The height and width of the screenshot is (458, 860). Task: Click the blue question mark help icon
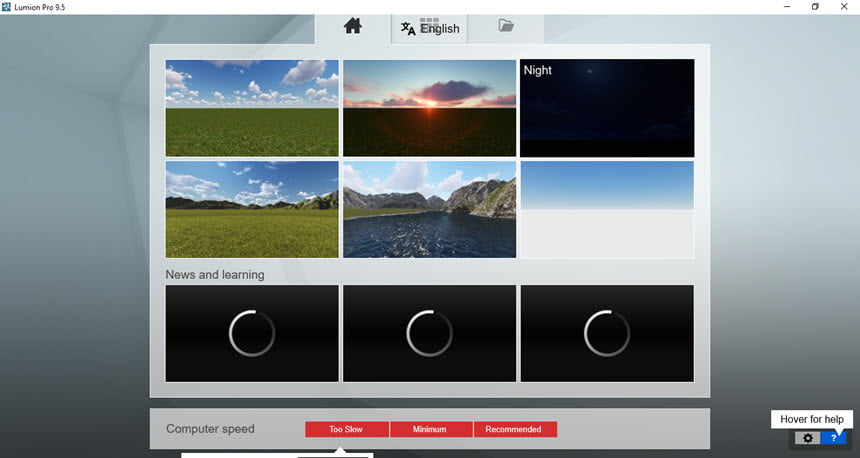[834, 438]
